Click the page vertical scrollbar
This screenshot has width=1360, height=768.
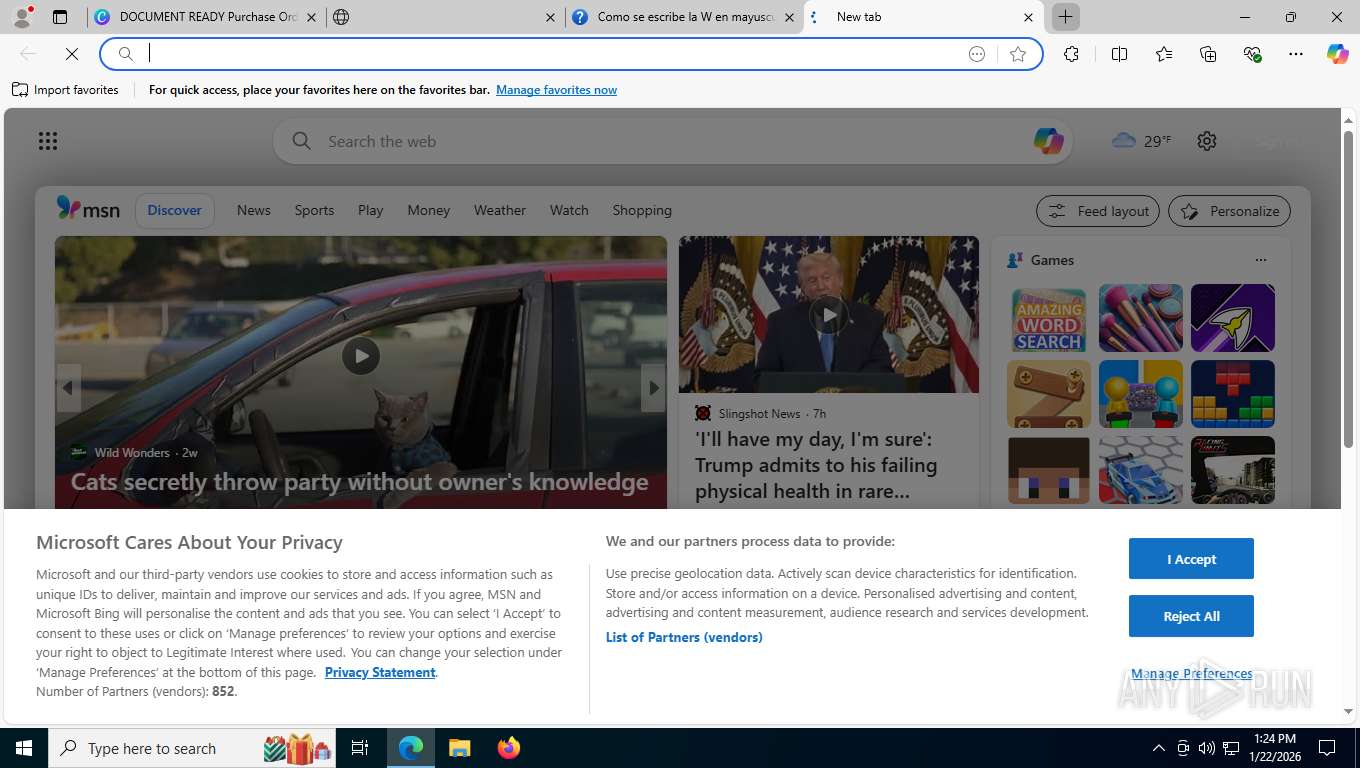(1348, 289)
